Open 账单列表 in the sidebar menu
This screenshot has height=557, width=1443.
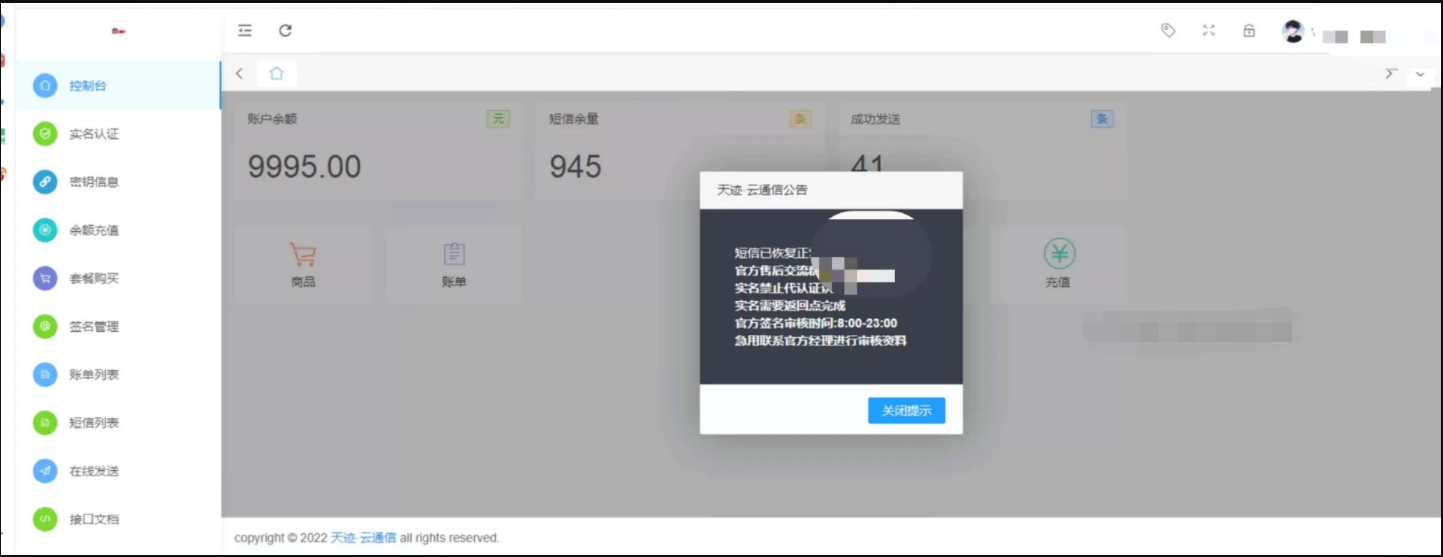[94, 375]
